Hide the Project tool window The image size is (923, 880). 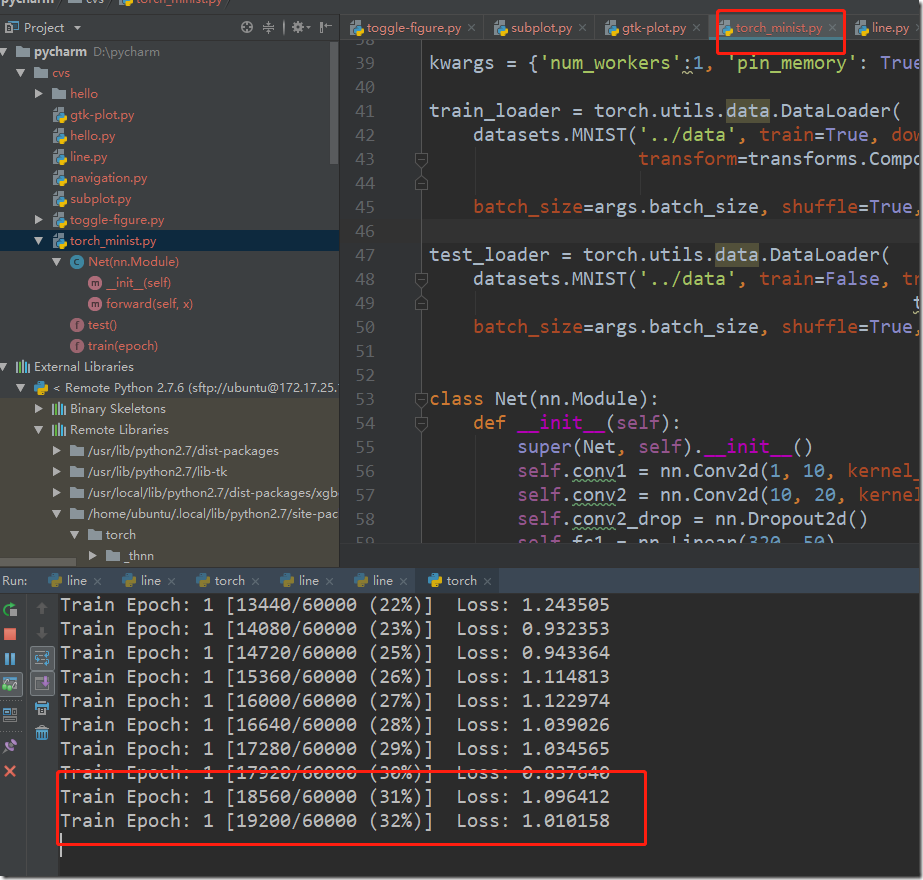click(x=326, y=27)
